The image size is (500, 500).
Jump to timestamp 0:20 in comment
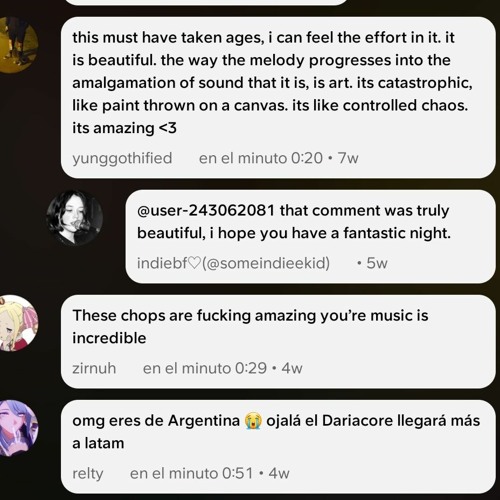click(261, 158)
